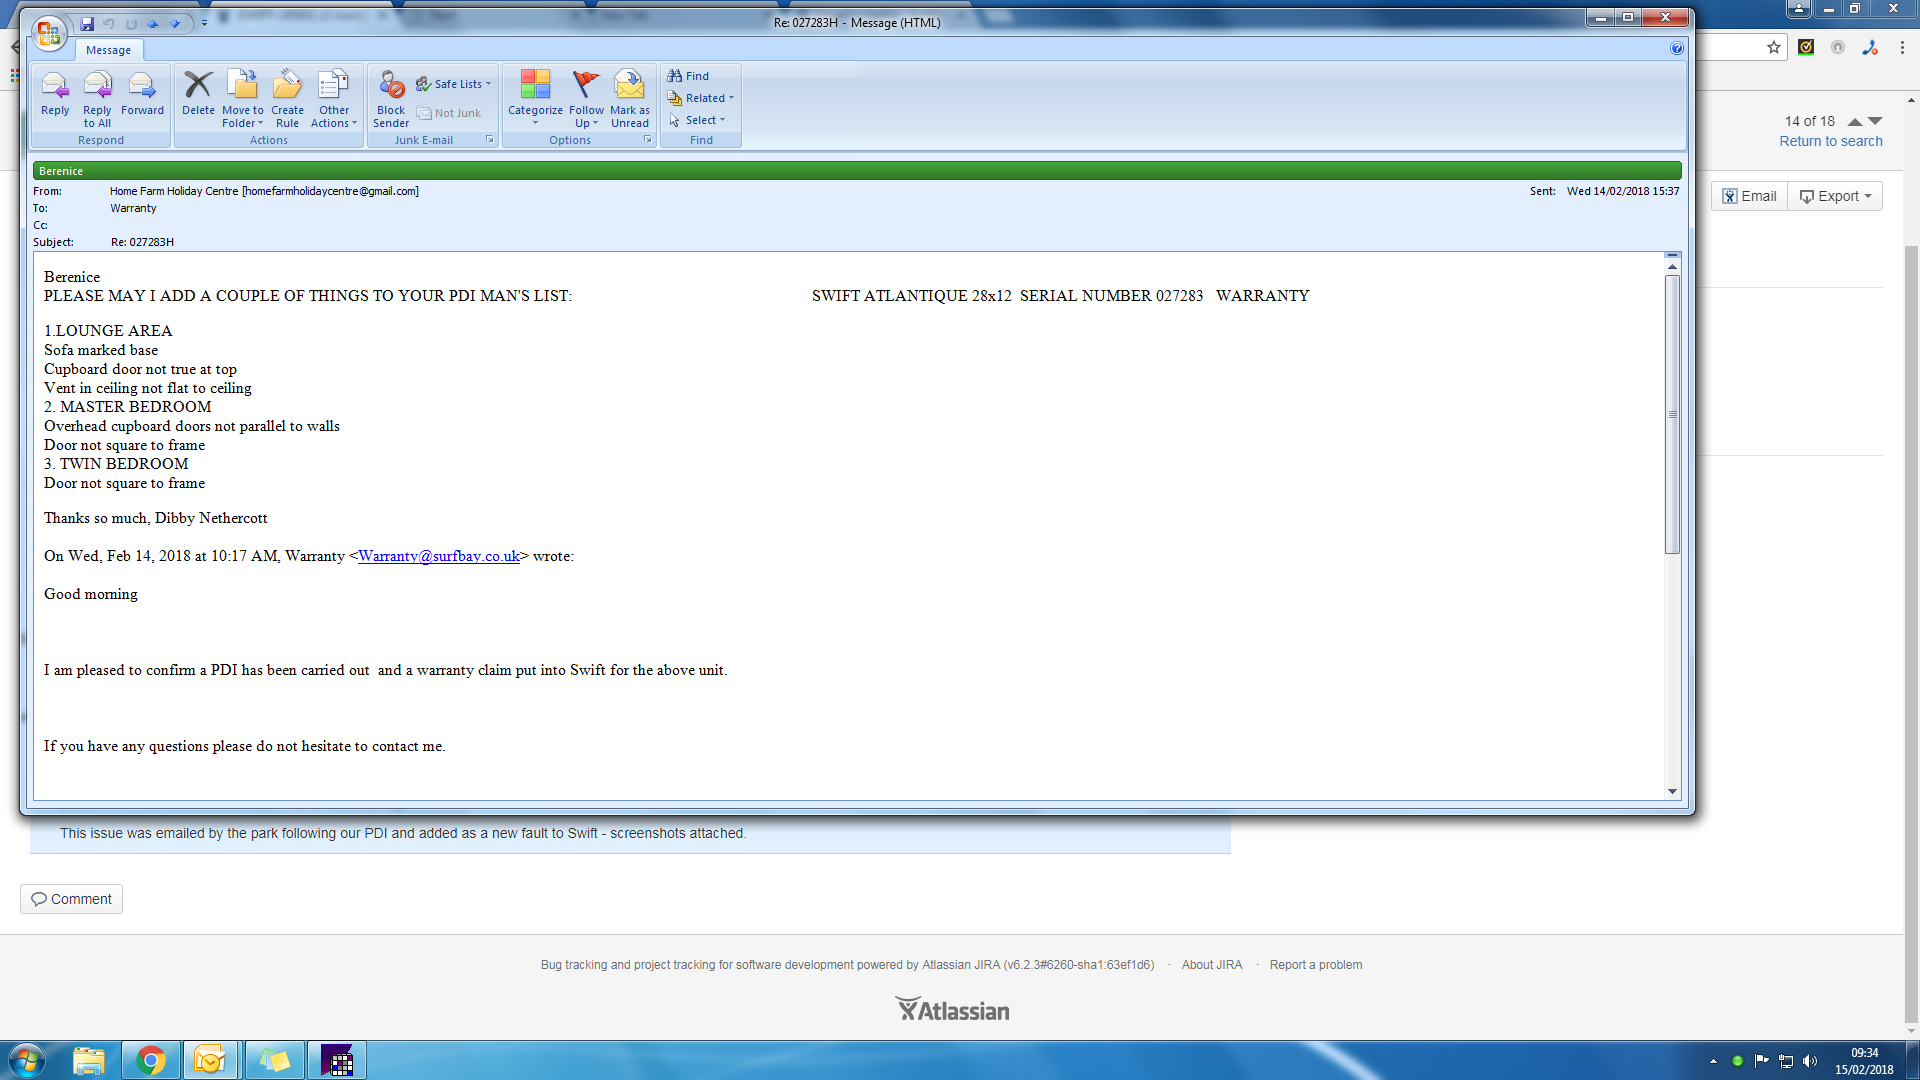Delete the open message
The width and height of the screenshot is (1920, 1080).
click(x=198, y=87)
